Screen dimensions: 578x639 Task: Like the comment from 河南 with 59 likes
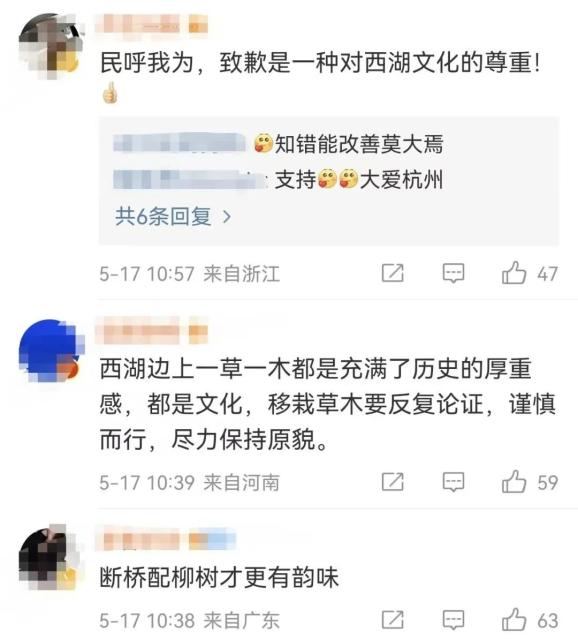(514, 482)
